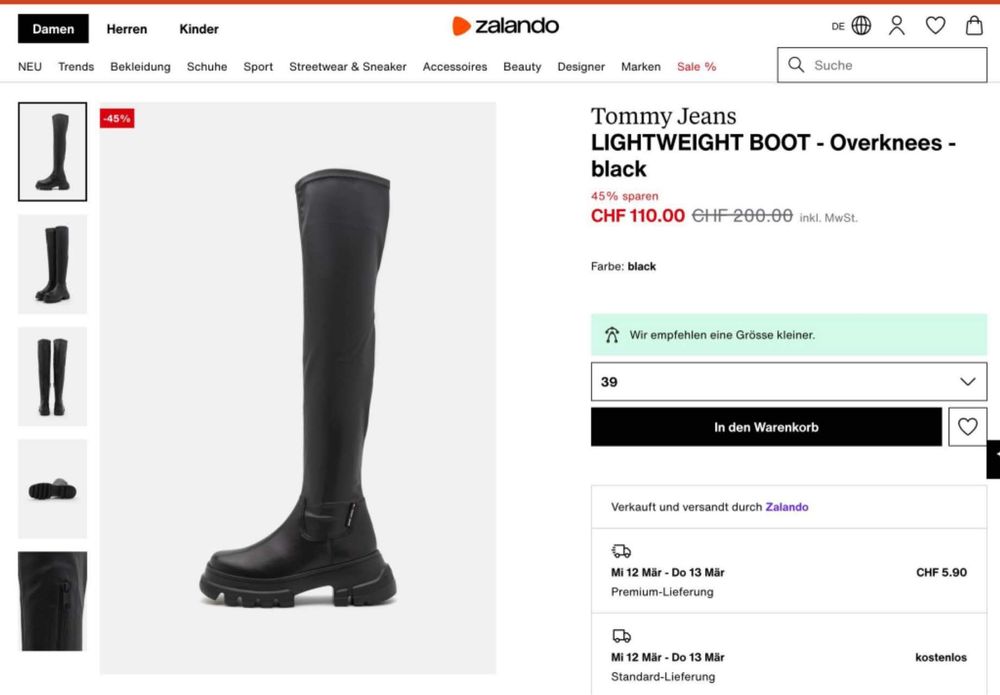Click In den Warenkorb button
The height and width of the screenshot is (695, 1000).
coord(766,427)
